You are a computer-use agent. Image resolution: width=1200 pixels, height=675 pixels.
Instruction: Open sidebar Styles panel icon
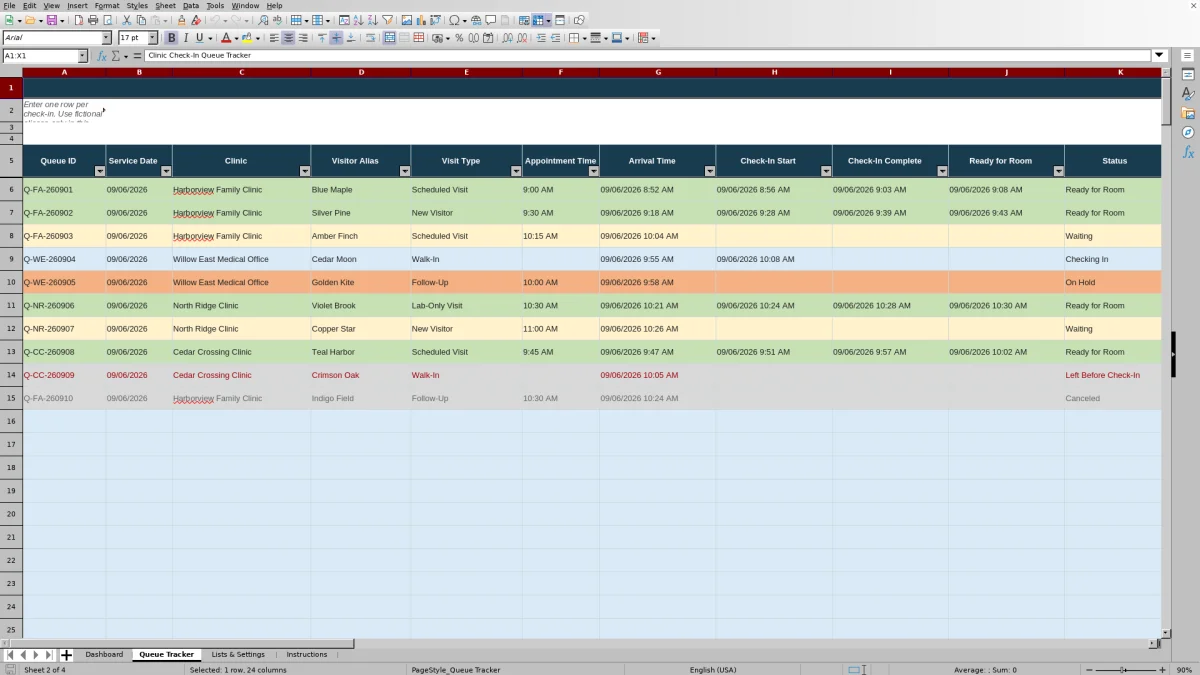point(1188,94)
